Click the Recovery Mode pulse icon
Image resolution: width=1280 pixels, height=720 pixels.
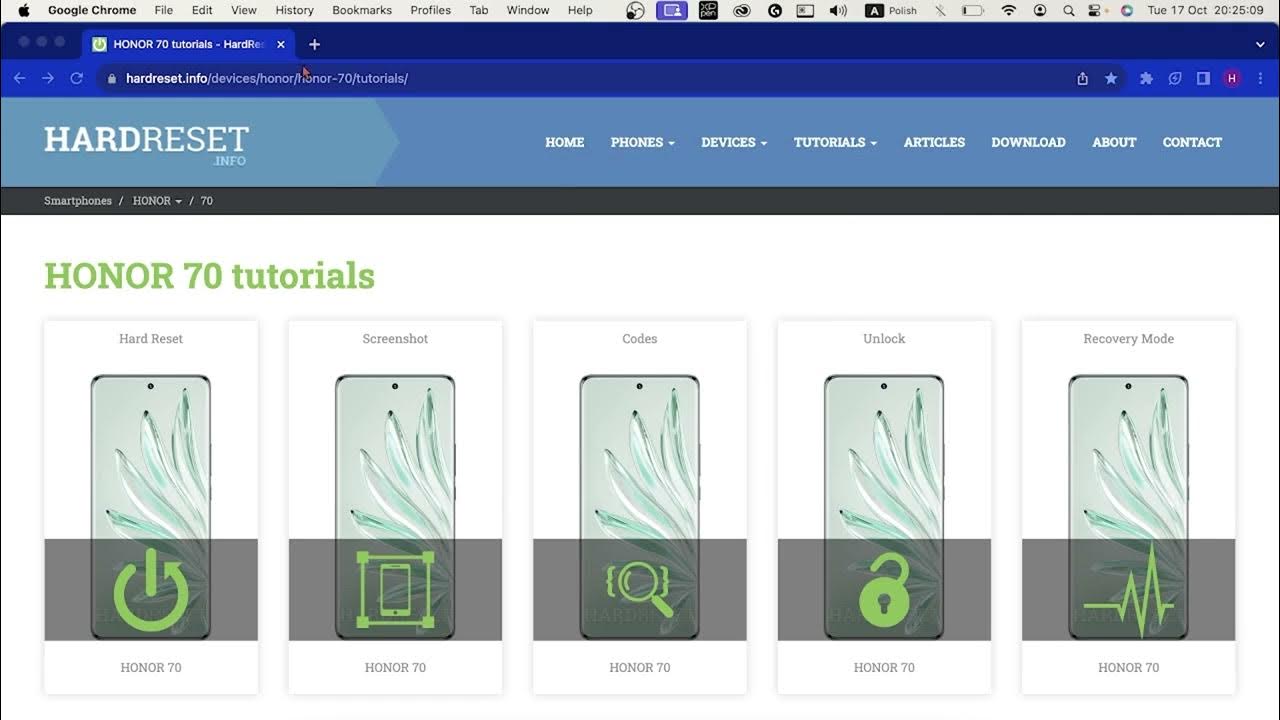1128,591
